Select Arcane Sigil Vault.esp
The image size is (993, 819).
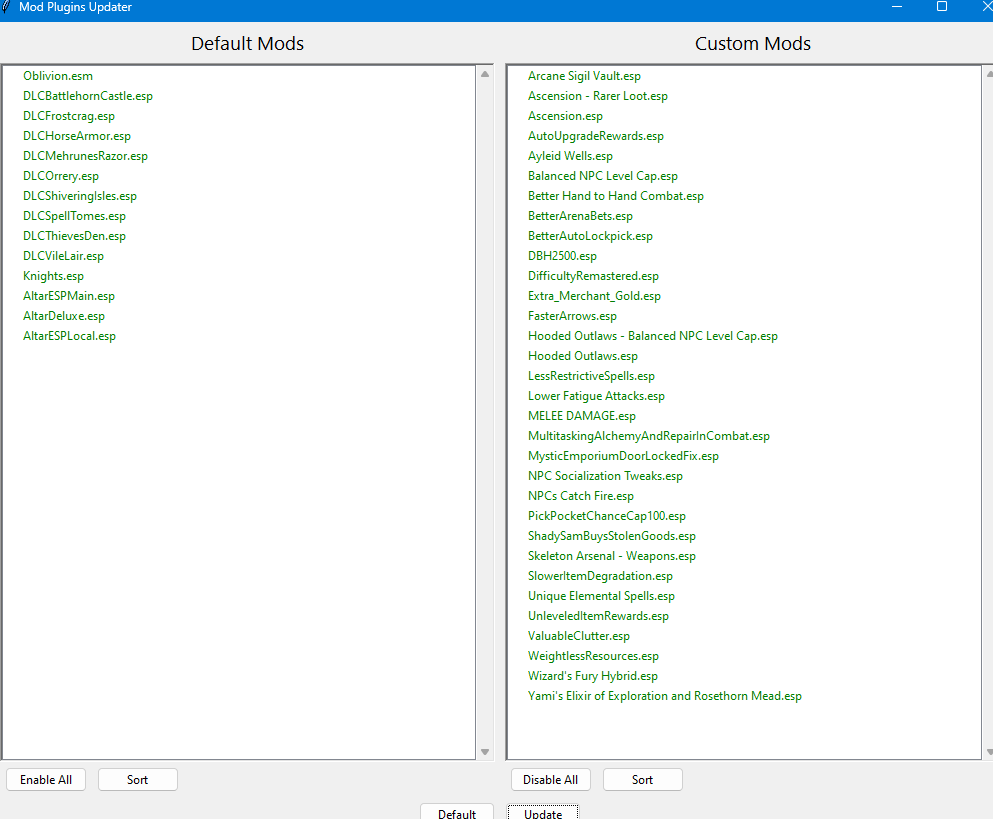coord(584,76)
